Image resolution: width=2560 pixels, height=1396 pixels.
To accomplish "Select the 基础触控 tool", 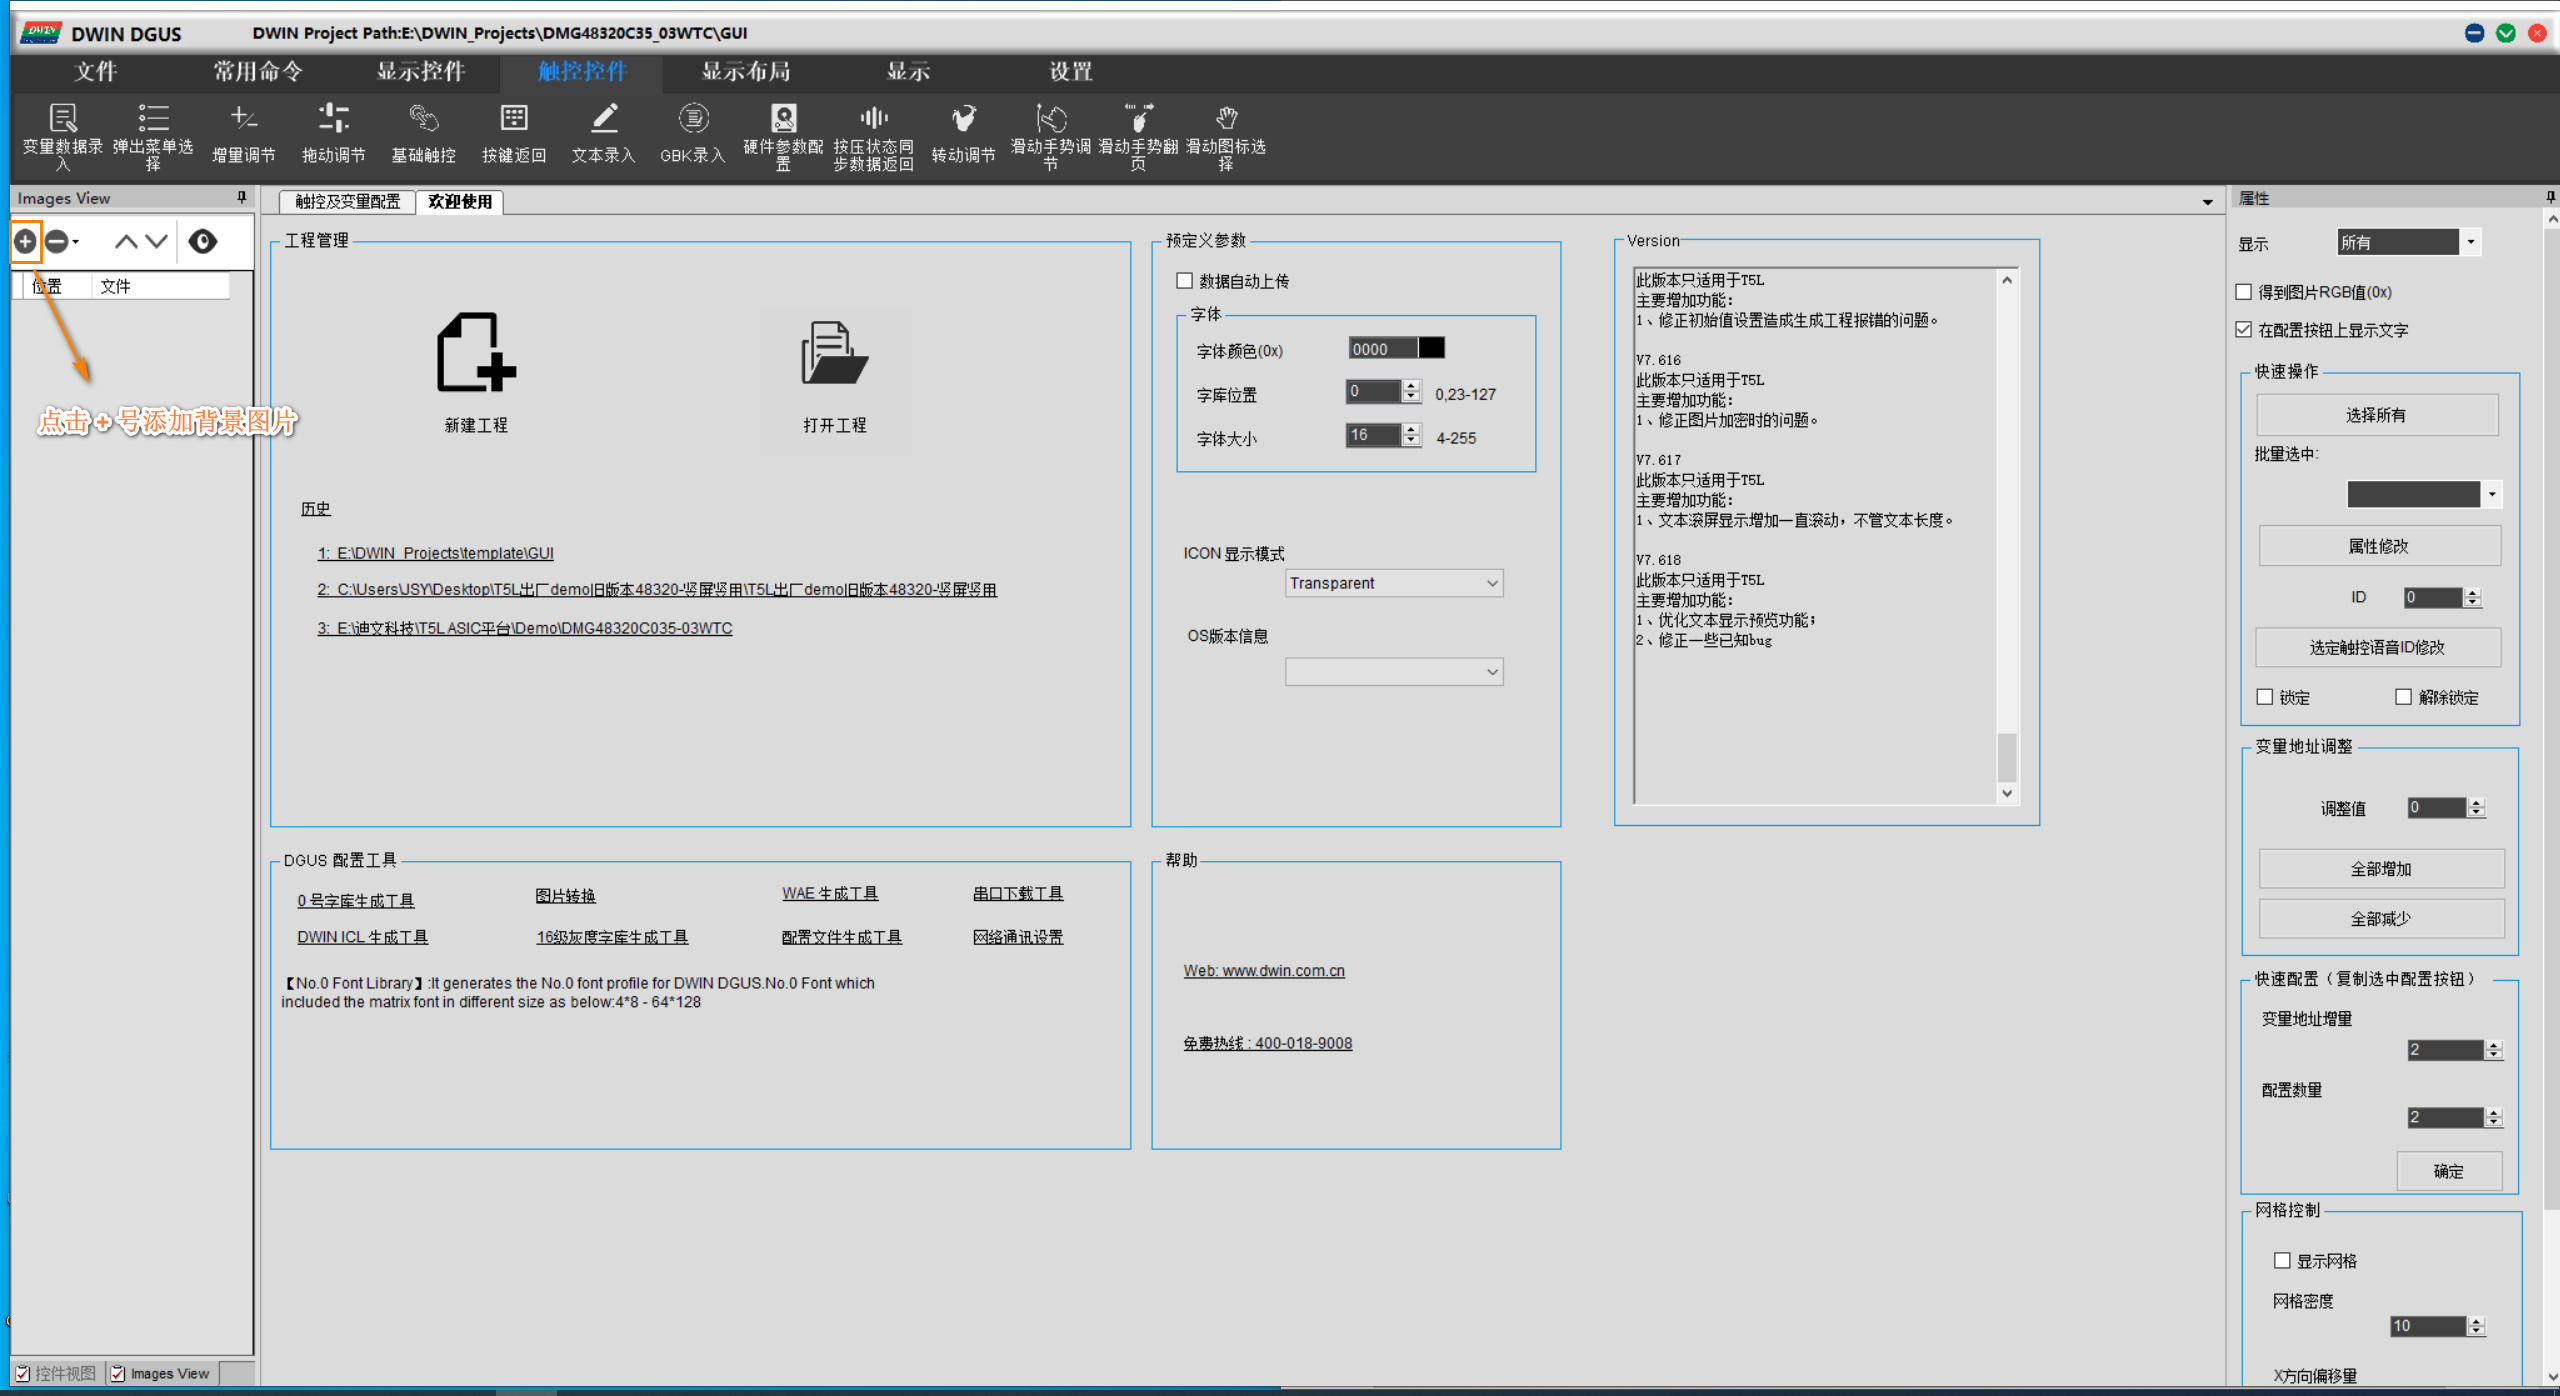I will [x=423, y=134].
